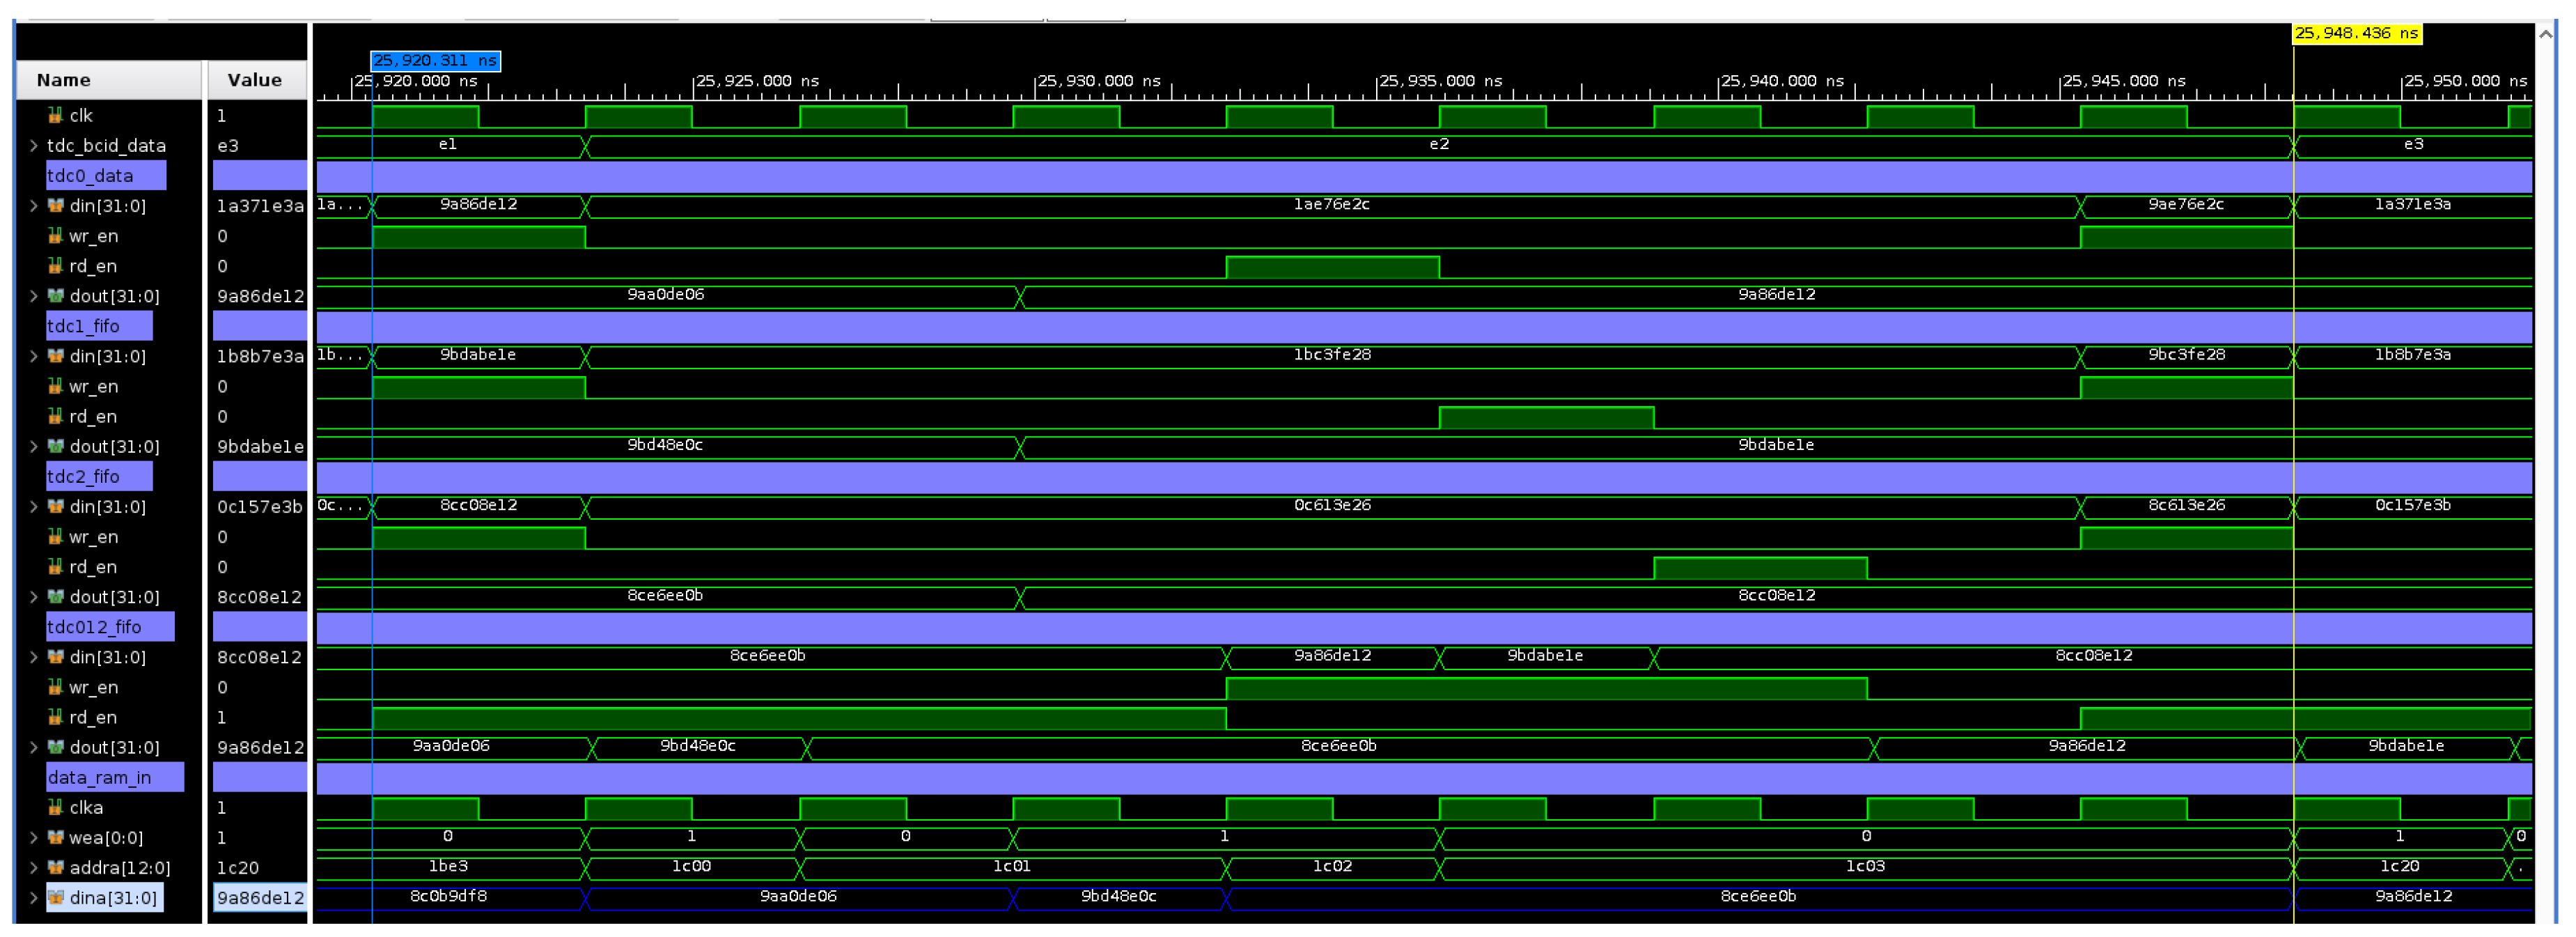Click the clka clock icon under data_ram_in
The width and height of the screenshot is (2576, 937).
[57, 808]
